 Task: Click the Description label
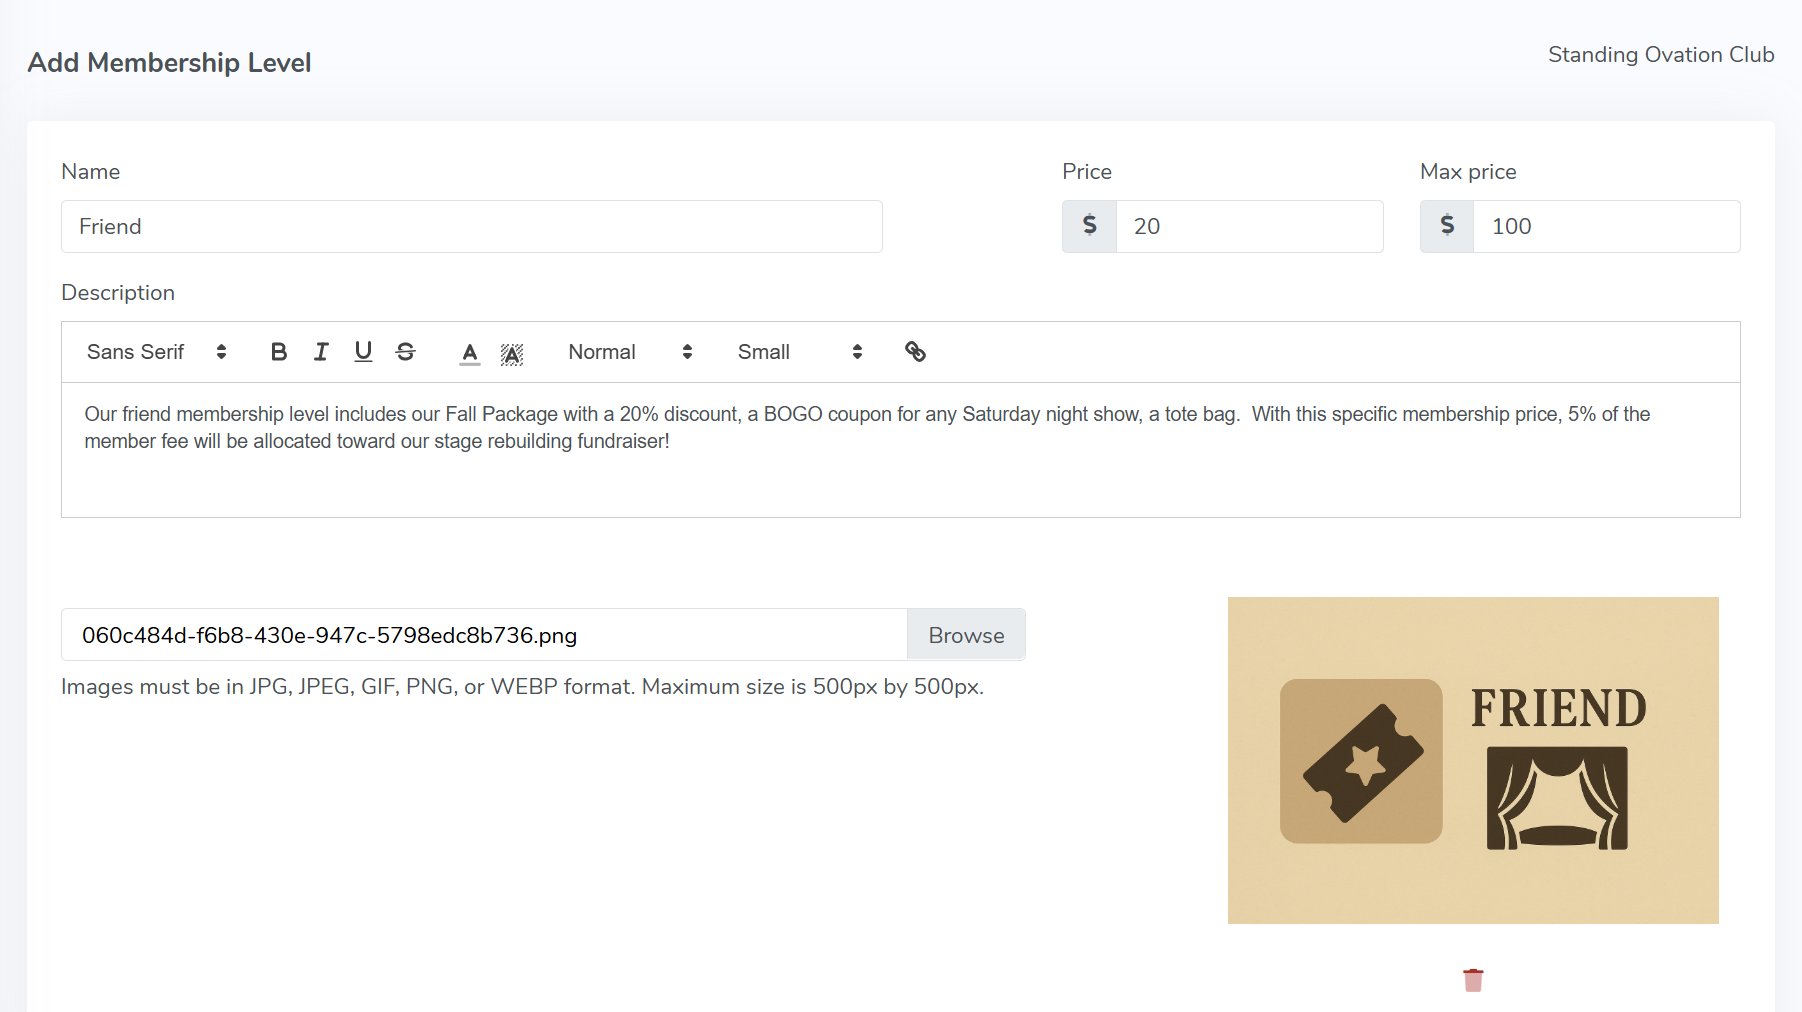[118, 293]
